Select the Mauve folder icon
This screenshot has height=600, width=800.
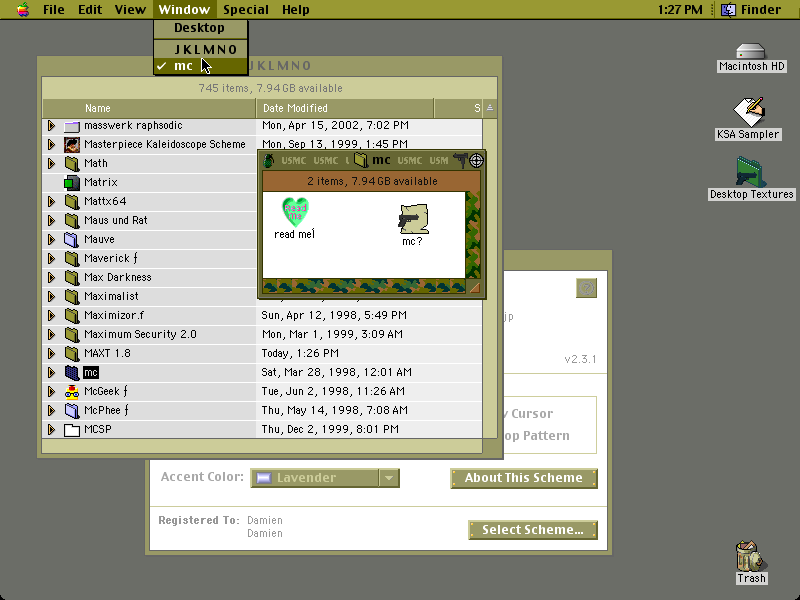point(72,240)
